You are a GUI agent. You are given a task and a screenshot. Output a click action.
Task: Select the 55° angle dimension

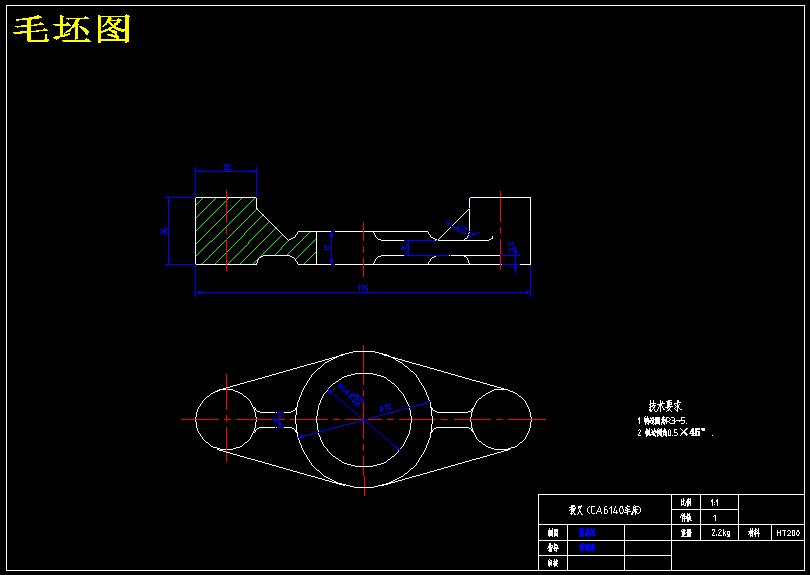click(461, 228)
